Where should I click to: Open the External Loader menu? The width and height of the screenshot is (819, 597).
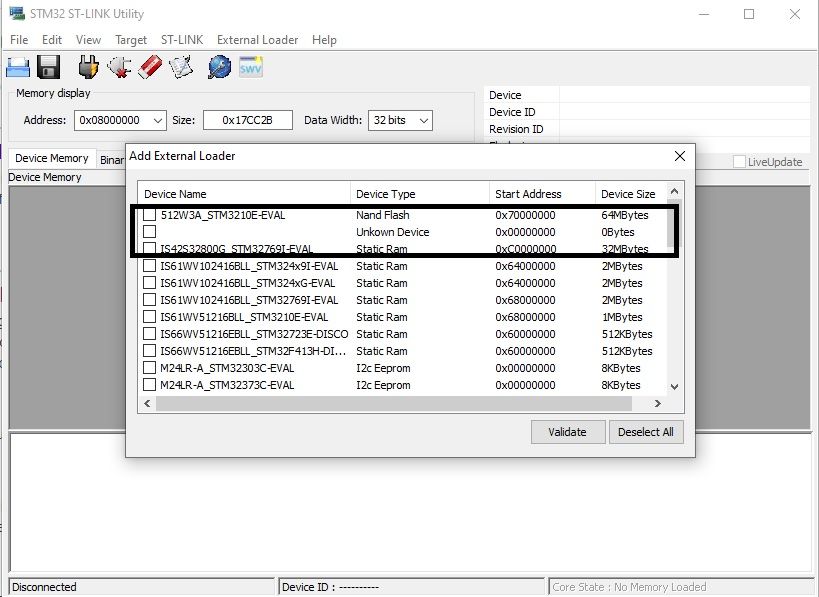(x=258, y=40)
